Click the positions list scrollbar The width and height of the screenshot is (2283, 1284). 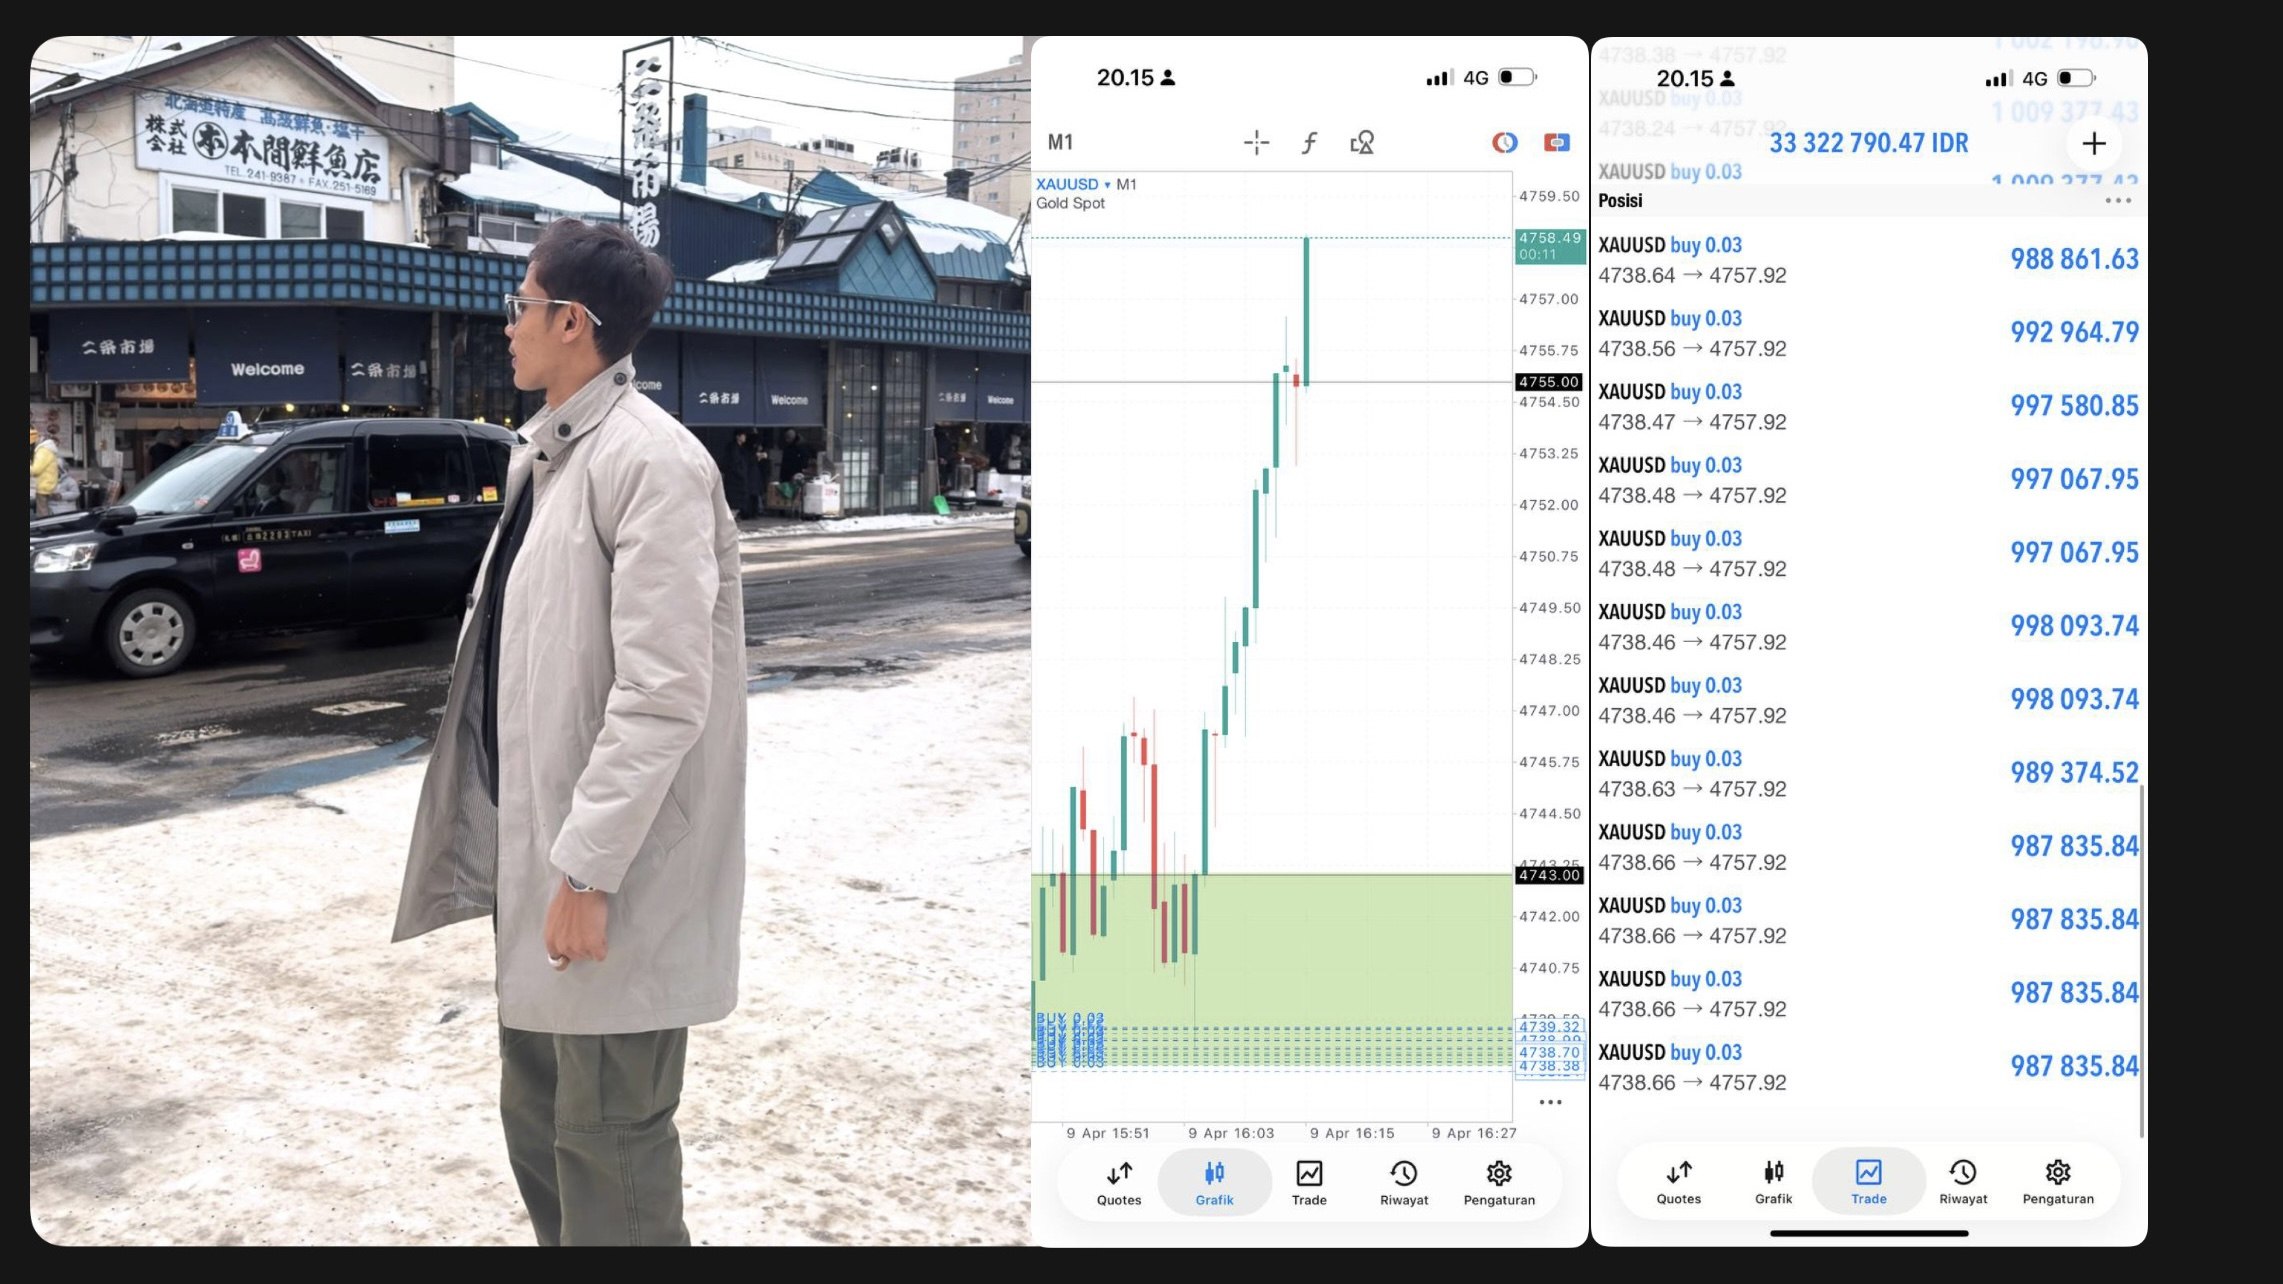tap(2141, 960)
